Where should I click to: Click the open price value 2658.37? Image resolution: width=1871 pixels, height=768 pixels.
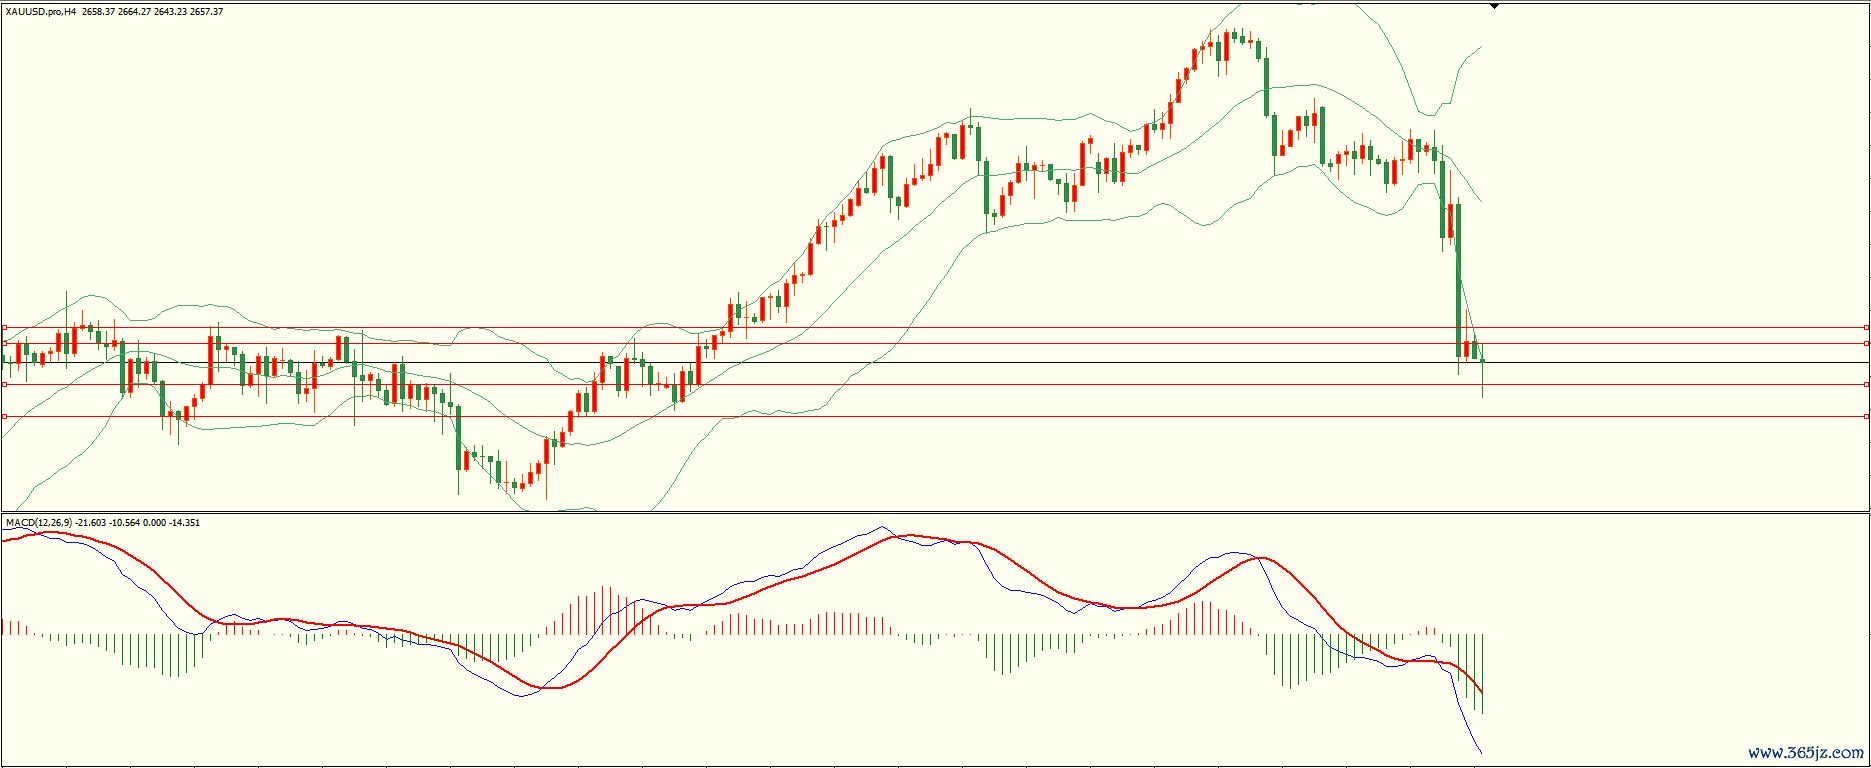(100, 12)
